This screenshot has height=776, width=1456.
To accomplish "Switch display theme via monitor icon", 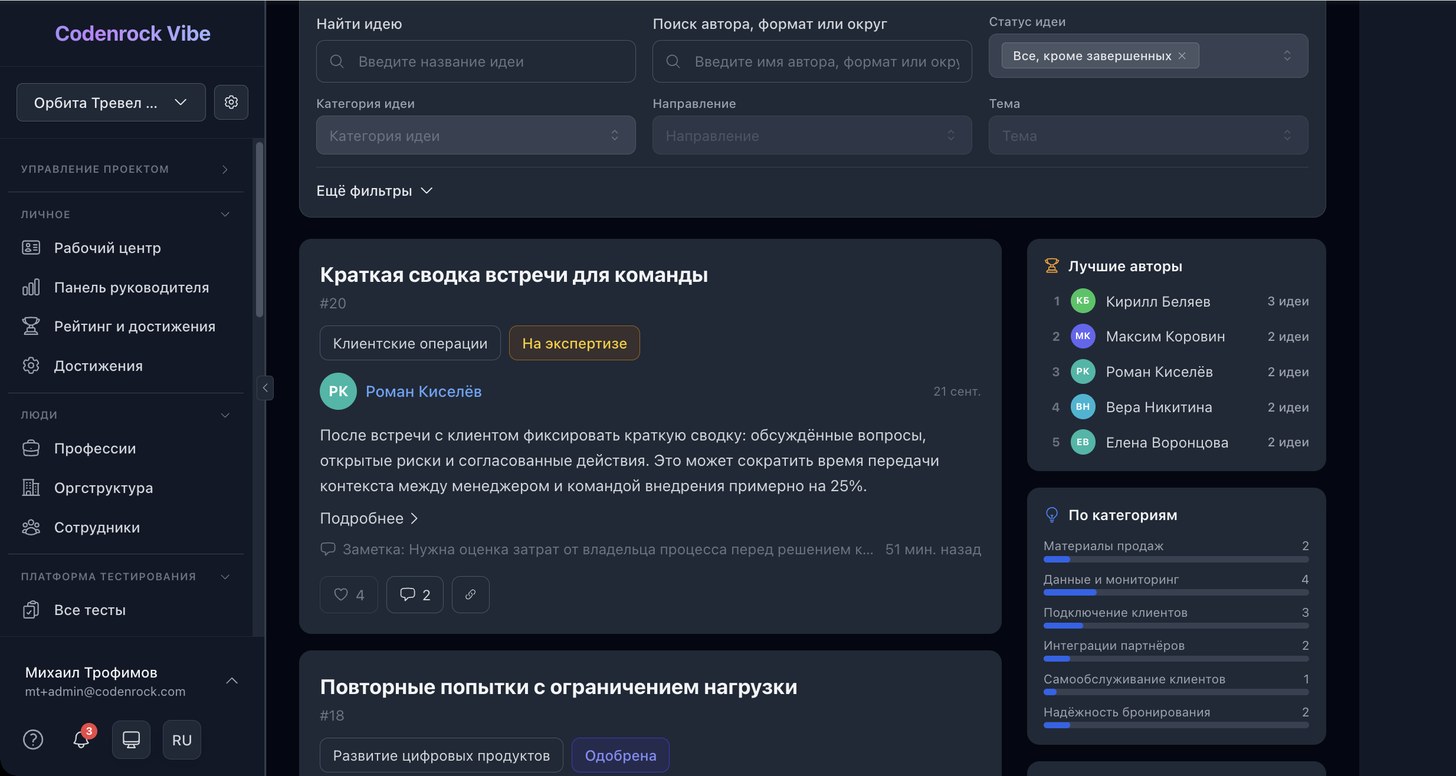I will pyautogui.click(x=131, y=740).
